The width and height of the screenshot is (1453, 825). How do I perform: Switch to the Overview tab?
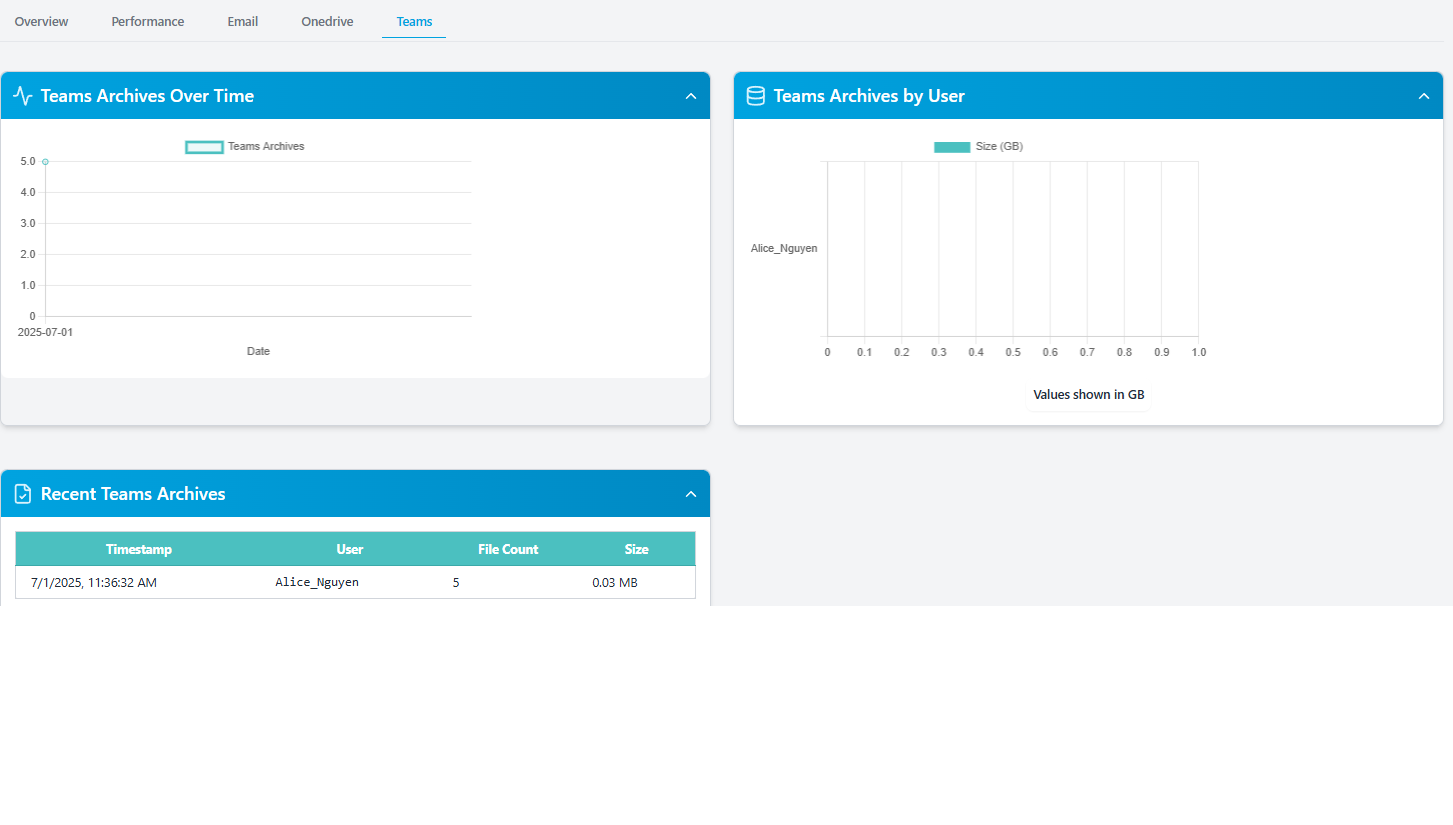41,21
